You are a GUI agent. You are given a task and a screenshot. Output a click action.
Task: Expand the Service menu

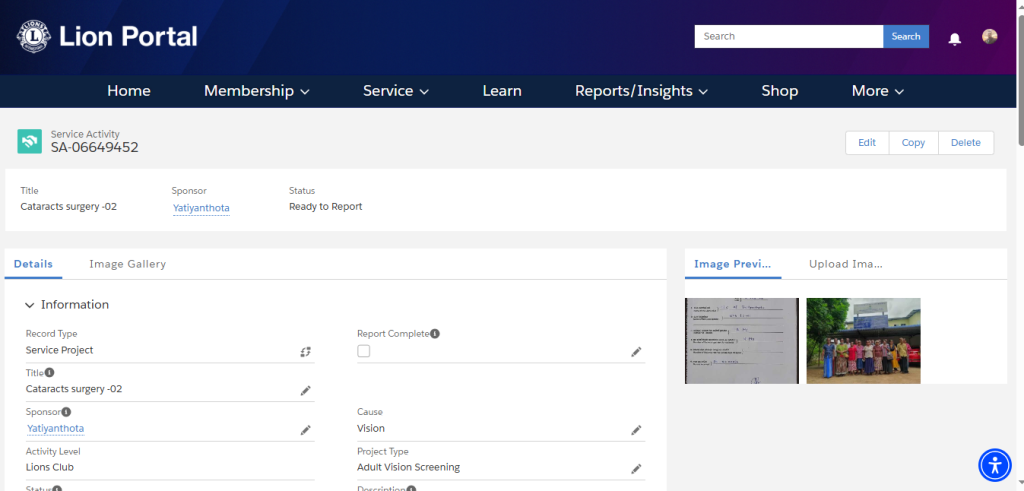tap(396, 91)
